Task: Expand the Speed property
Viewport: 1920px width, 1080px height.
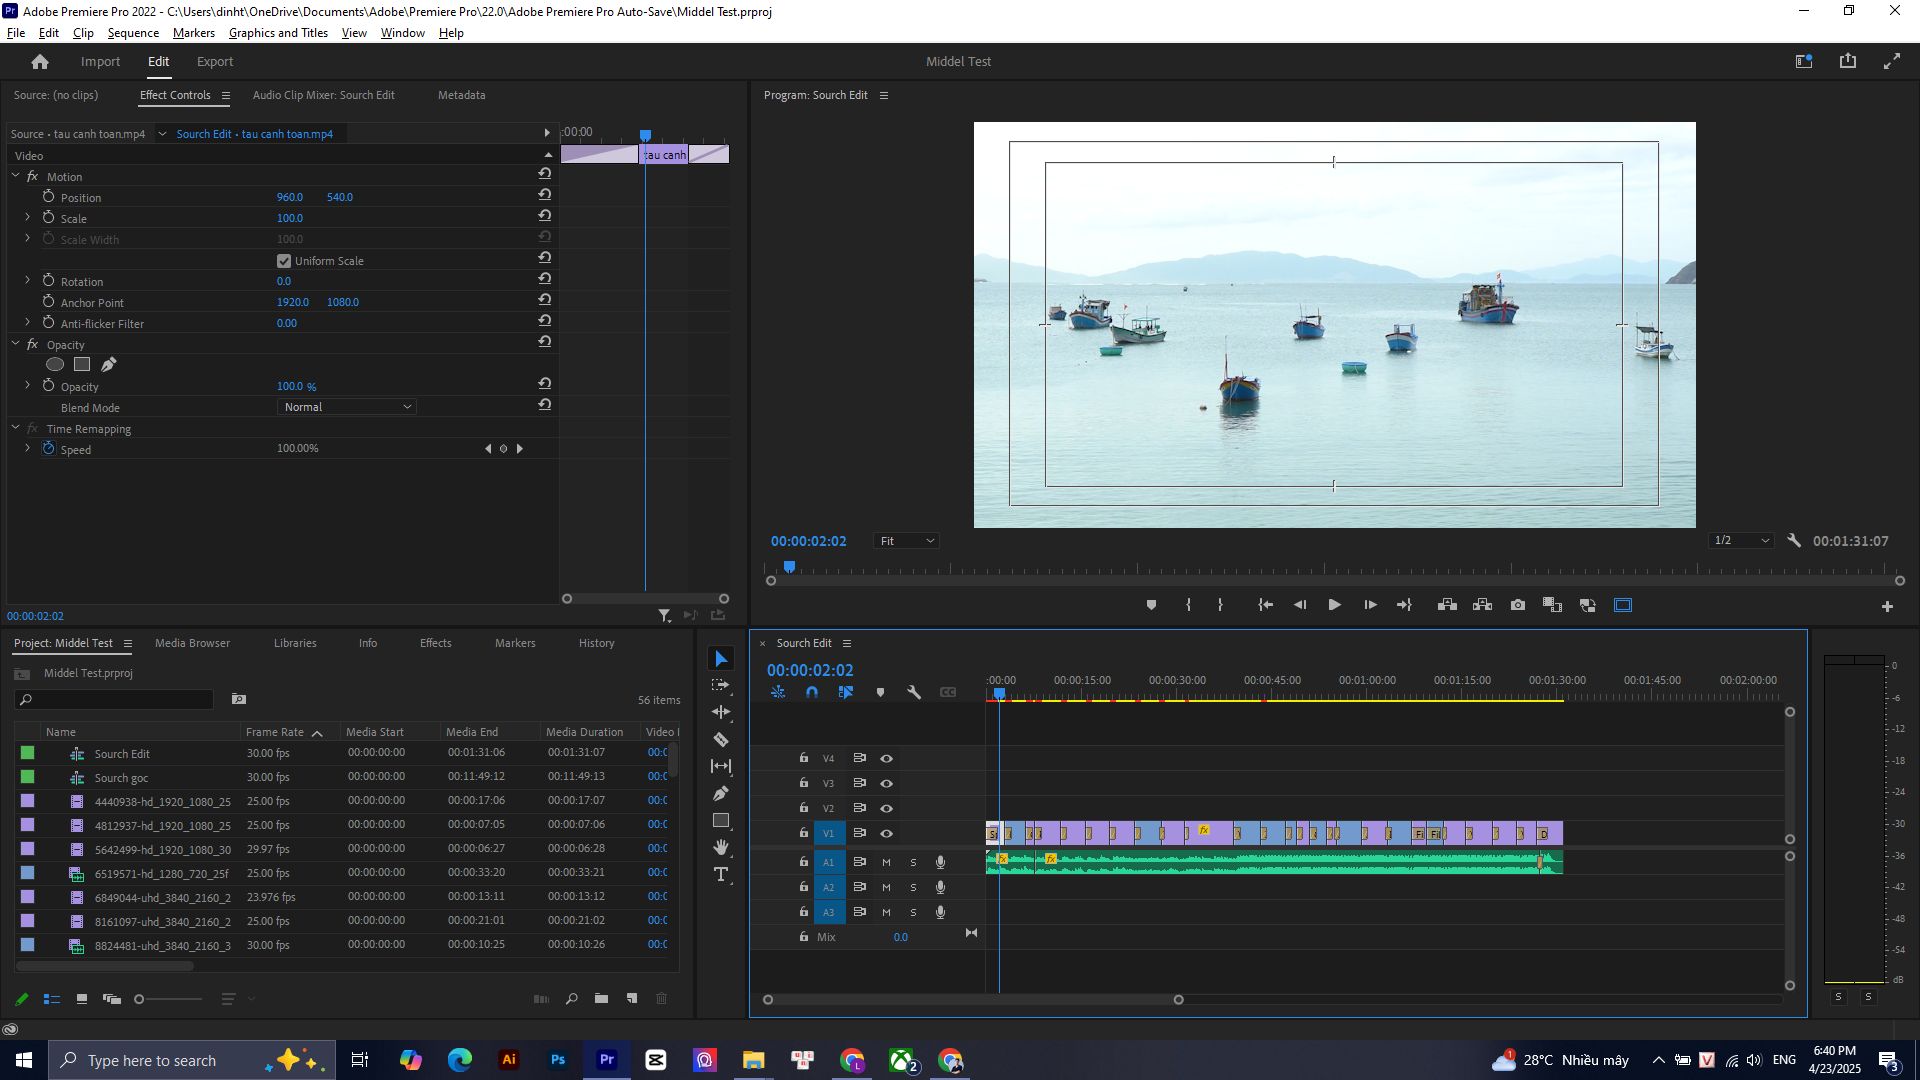Action: 27,449
